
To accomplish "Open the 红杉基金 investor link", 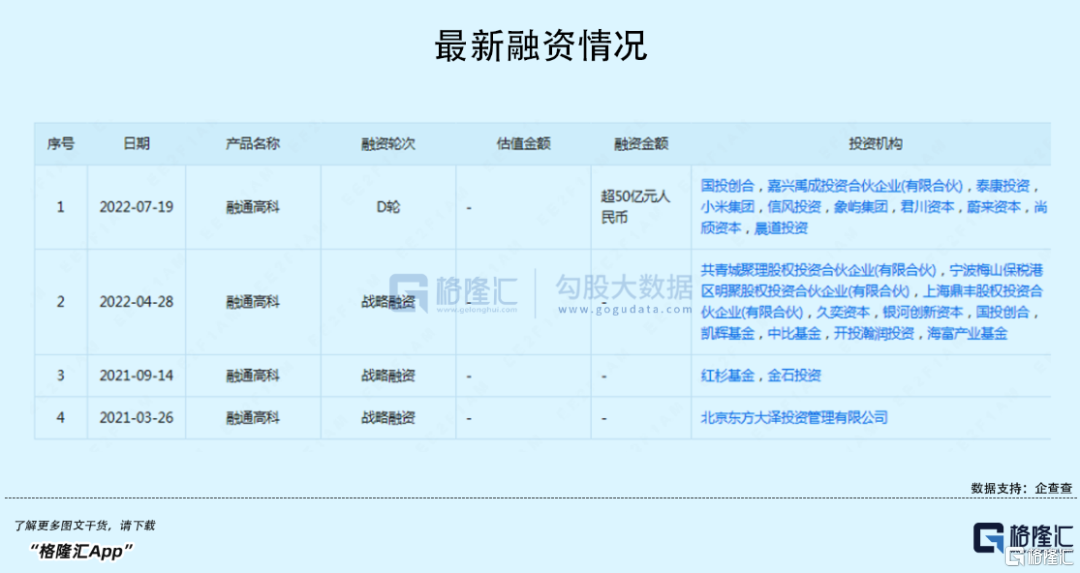I will coord(727,375).
